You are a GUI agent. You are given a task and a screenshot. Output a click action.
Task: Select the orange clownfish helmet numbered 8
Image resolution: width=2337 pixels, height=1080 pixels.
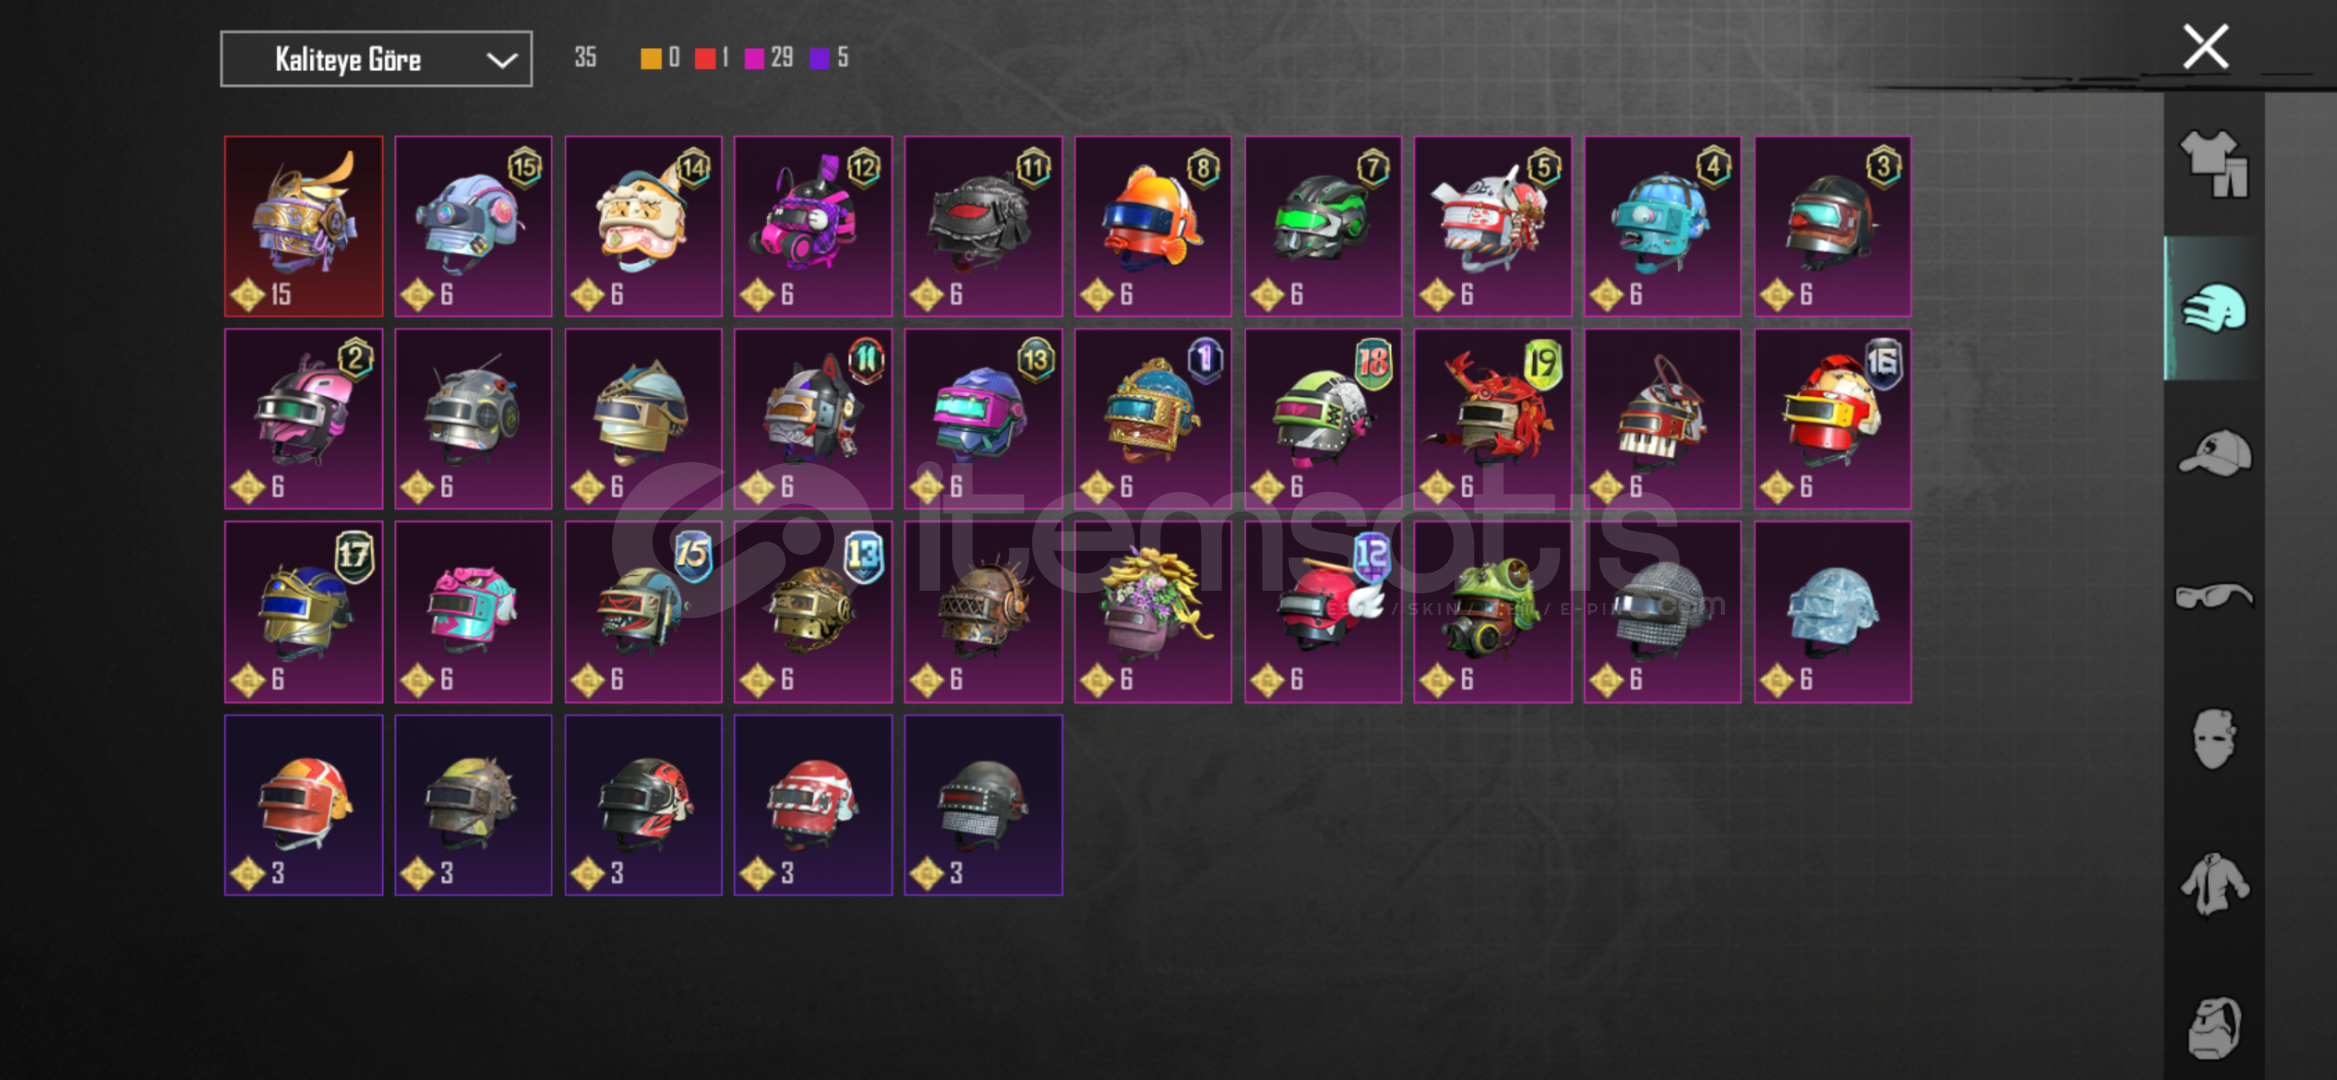(1153, 226)
